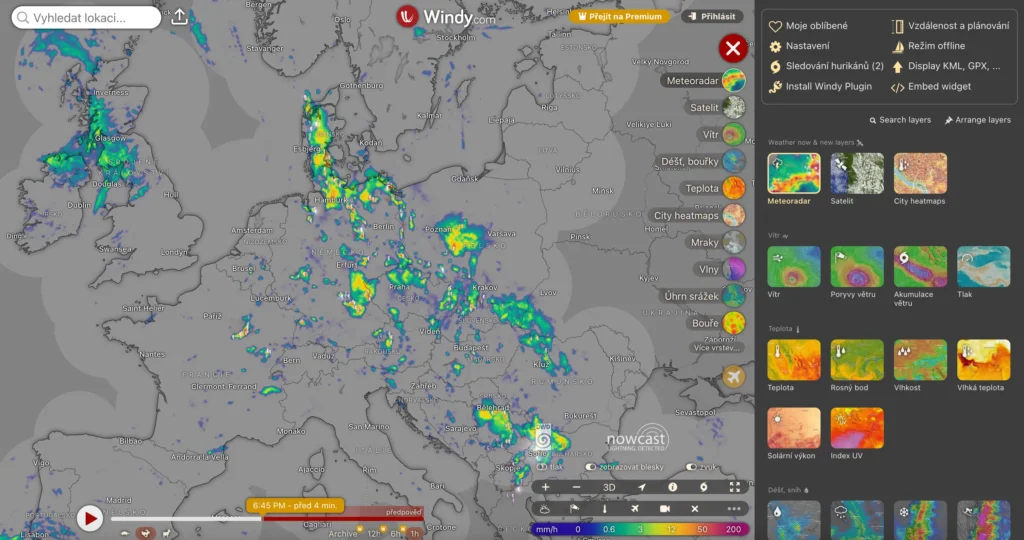The height and width of the screenshot is (540, 1024).
Task: Play the radar animation
Action: [x=89, y=518]
